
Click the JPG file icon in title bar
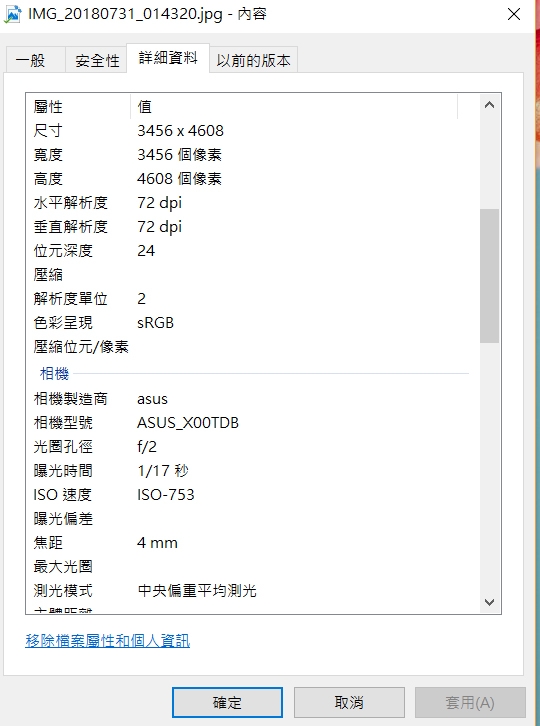point(12,14)
